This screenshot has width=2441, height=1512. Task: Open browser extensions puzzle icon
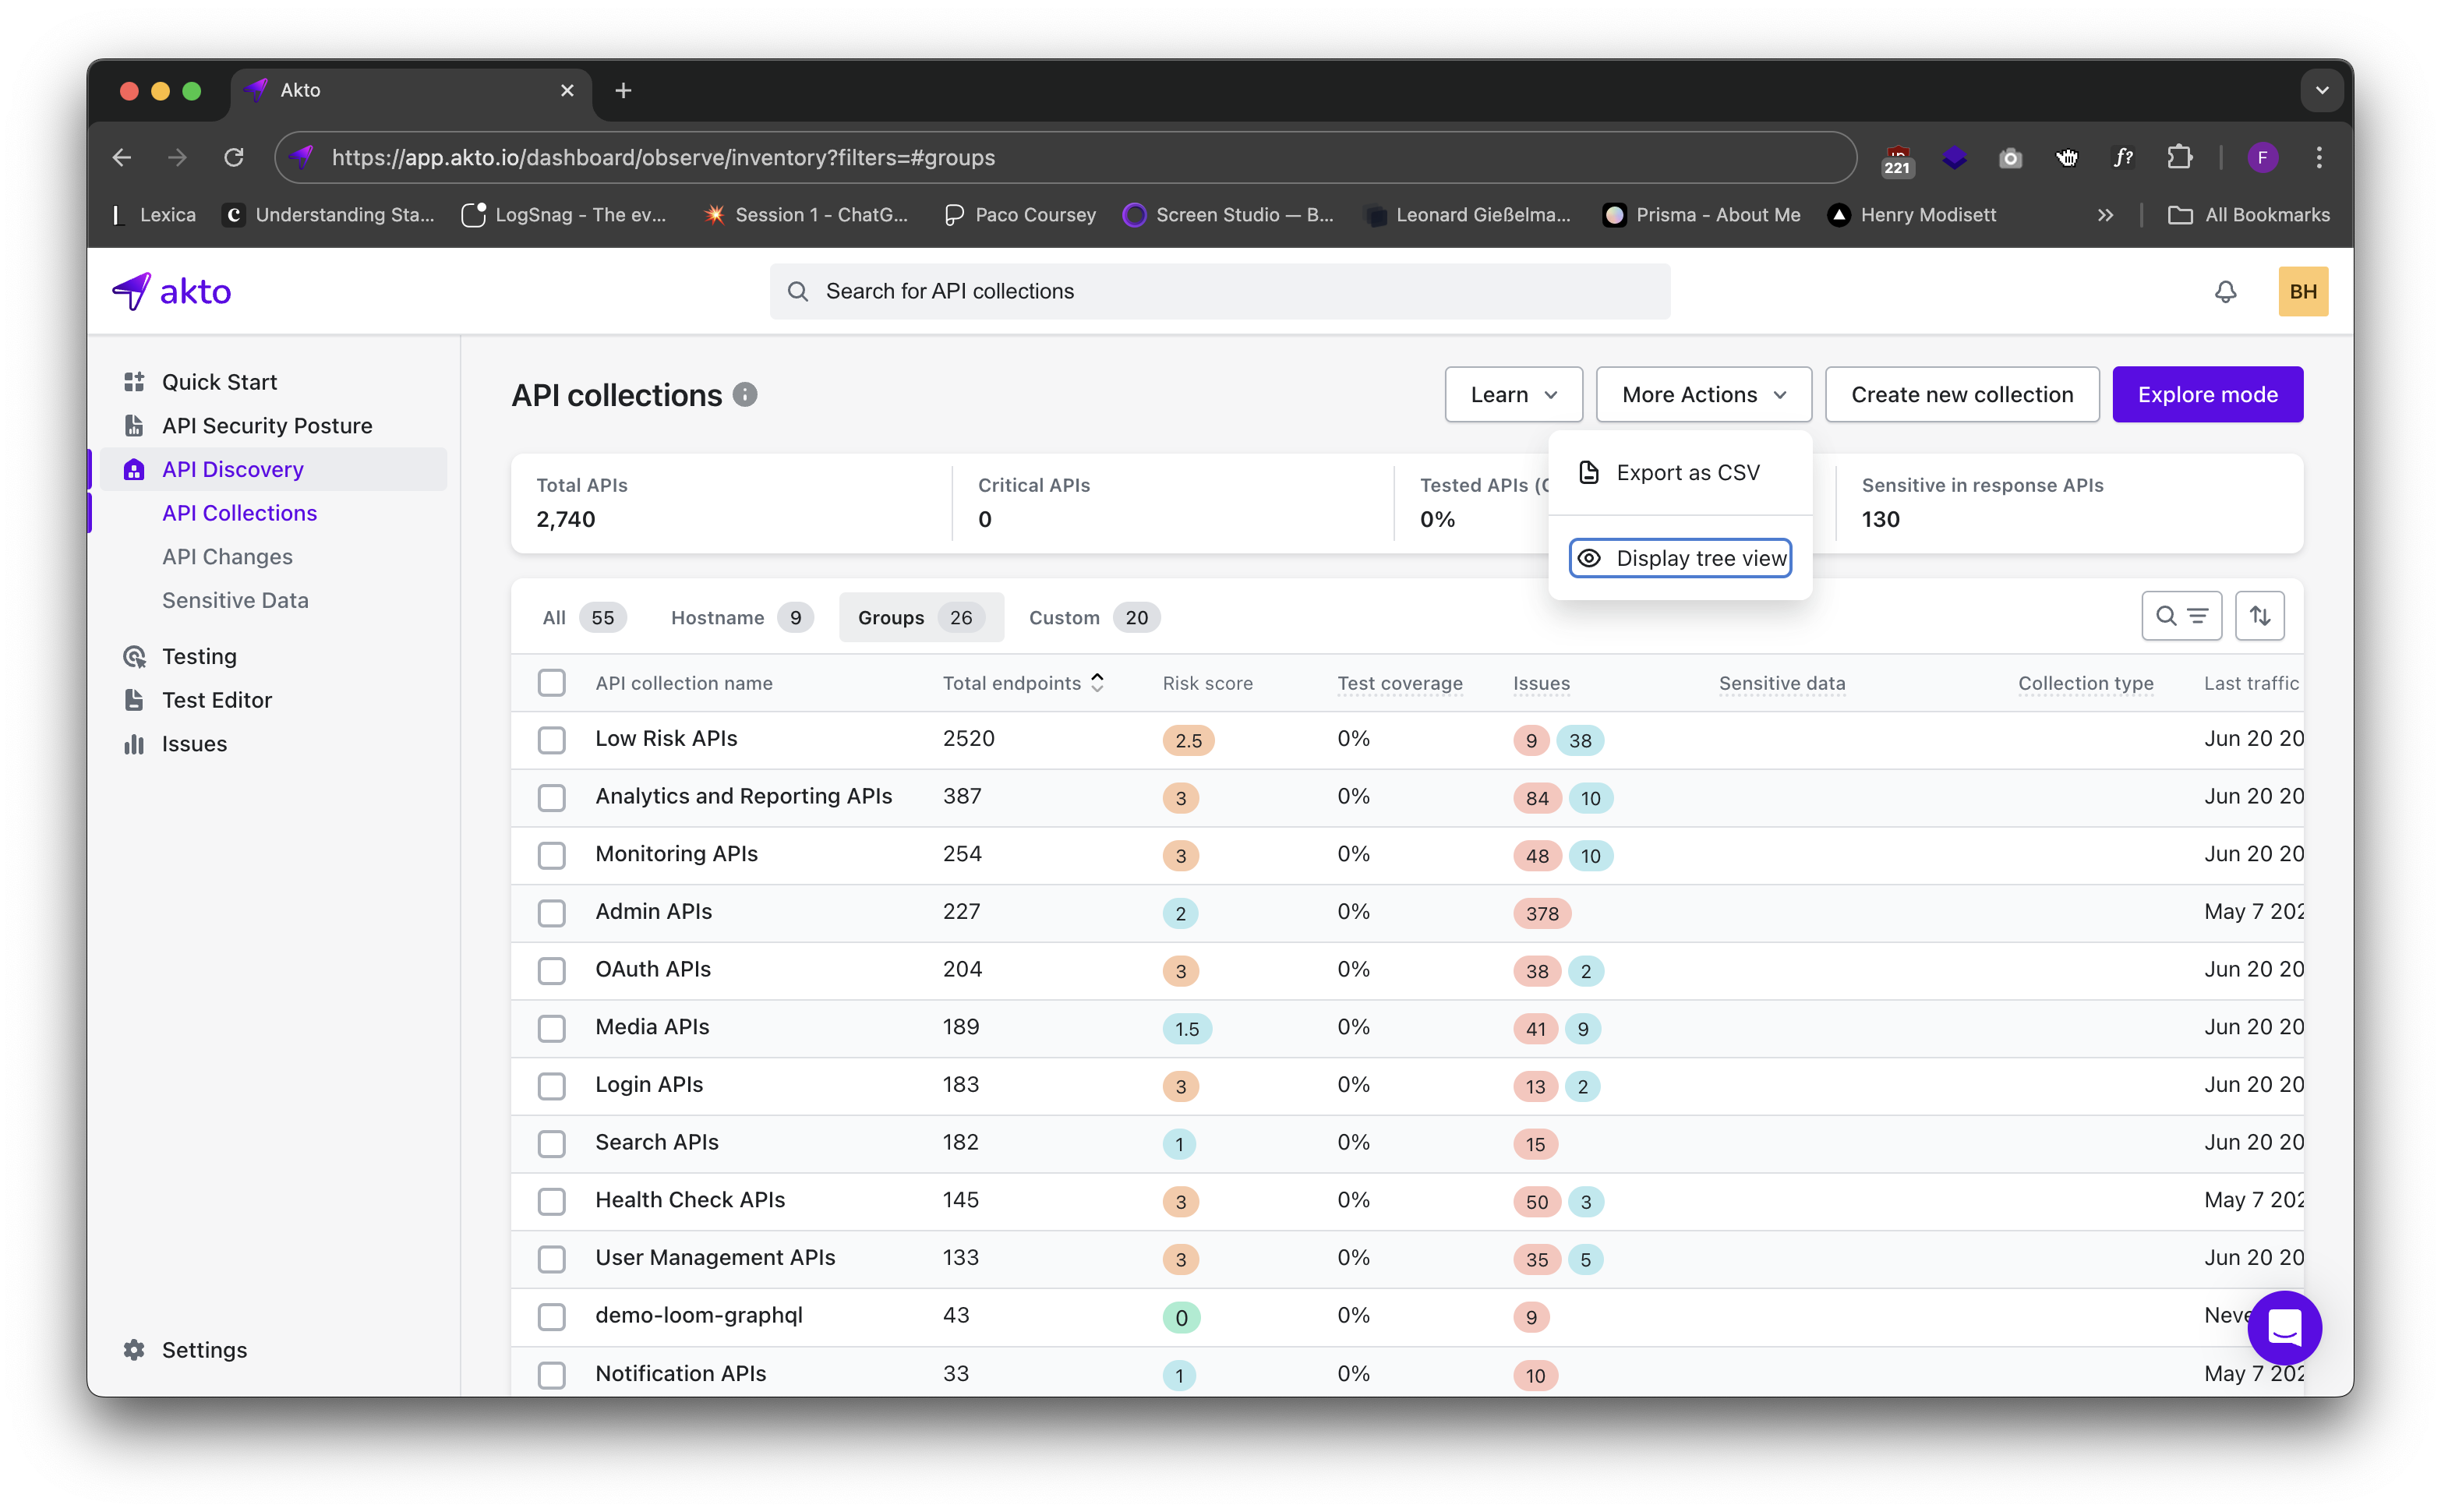[x=2179, y=157]
